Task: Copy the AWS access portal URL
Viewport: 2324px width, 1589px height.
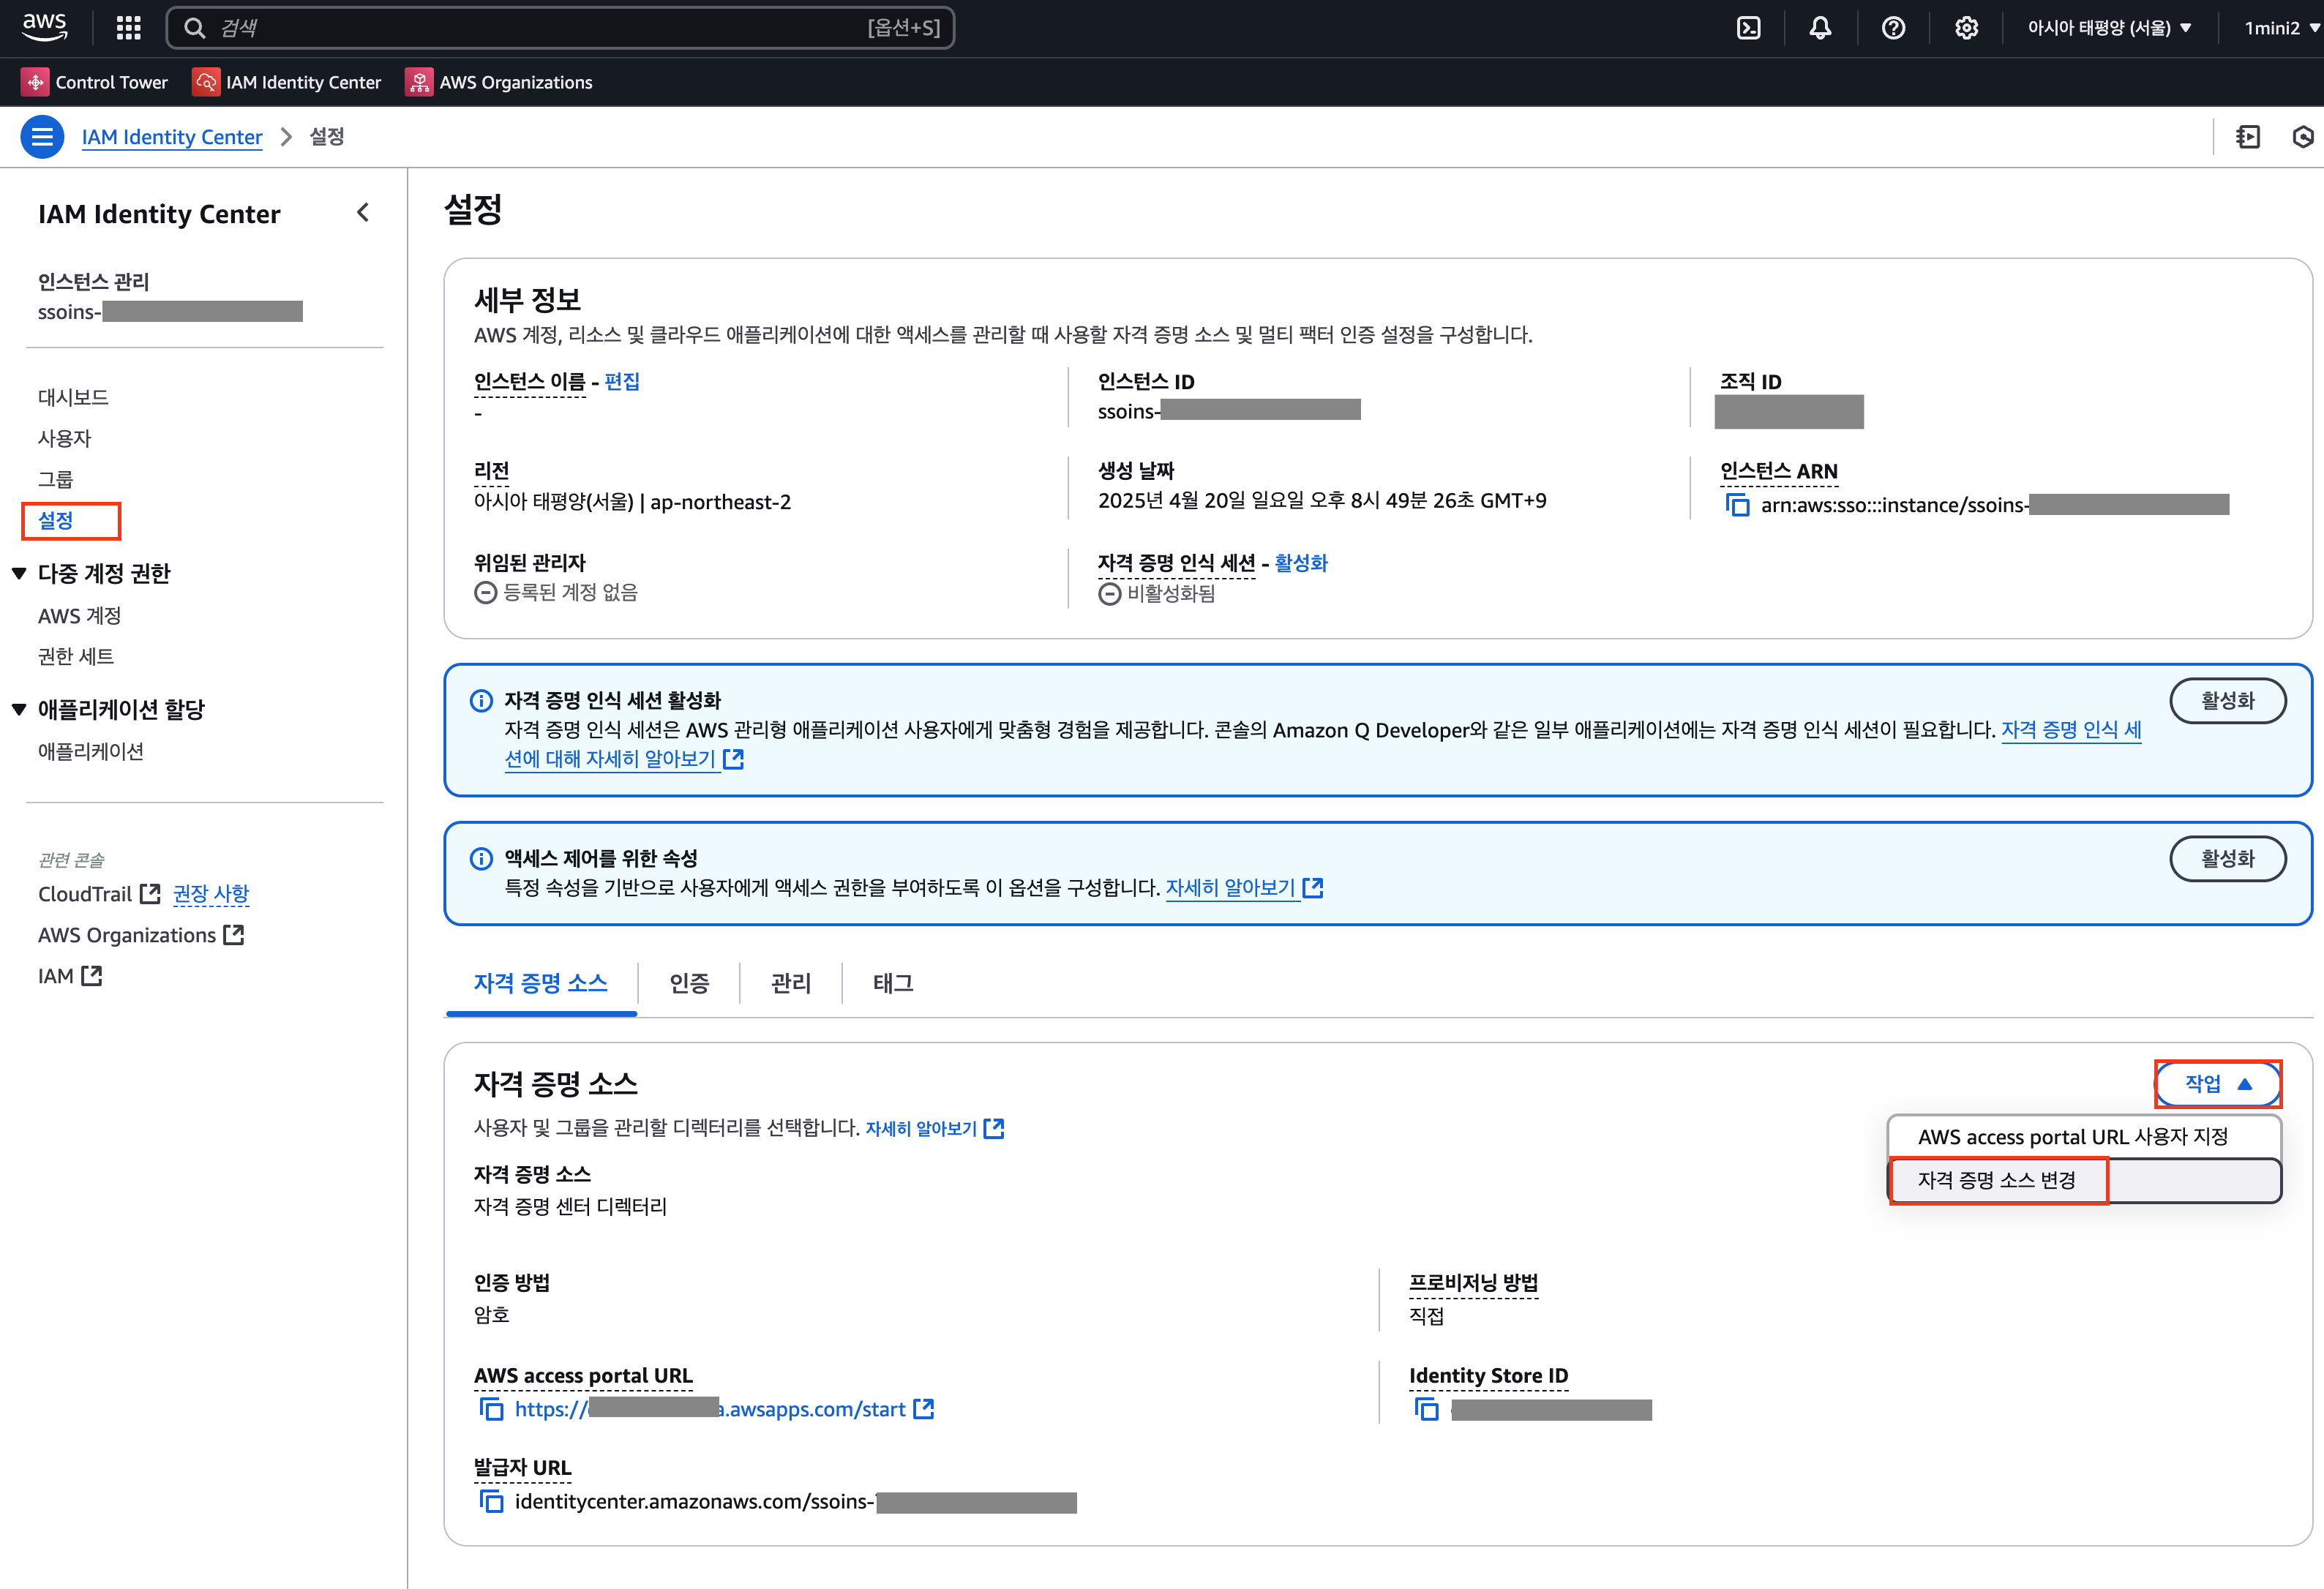Action: click(491, 1409)
